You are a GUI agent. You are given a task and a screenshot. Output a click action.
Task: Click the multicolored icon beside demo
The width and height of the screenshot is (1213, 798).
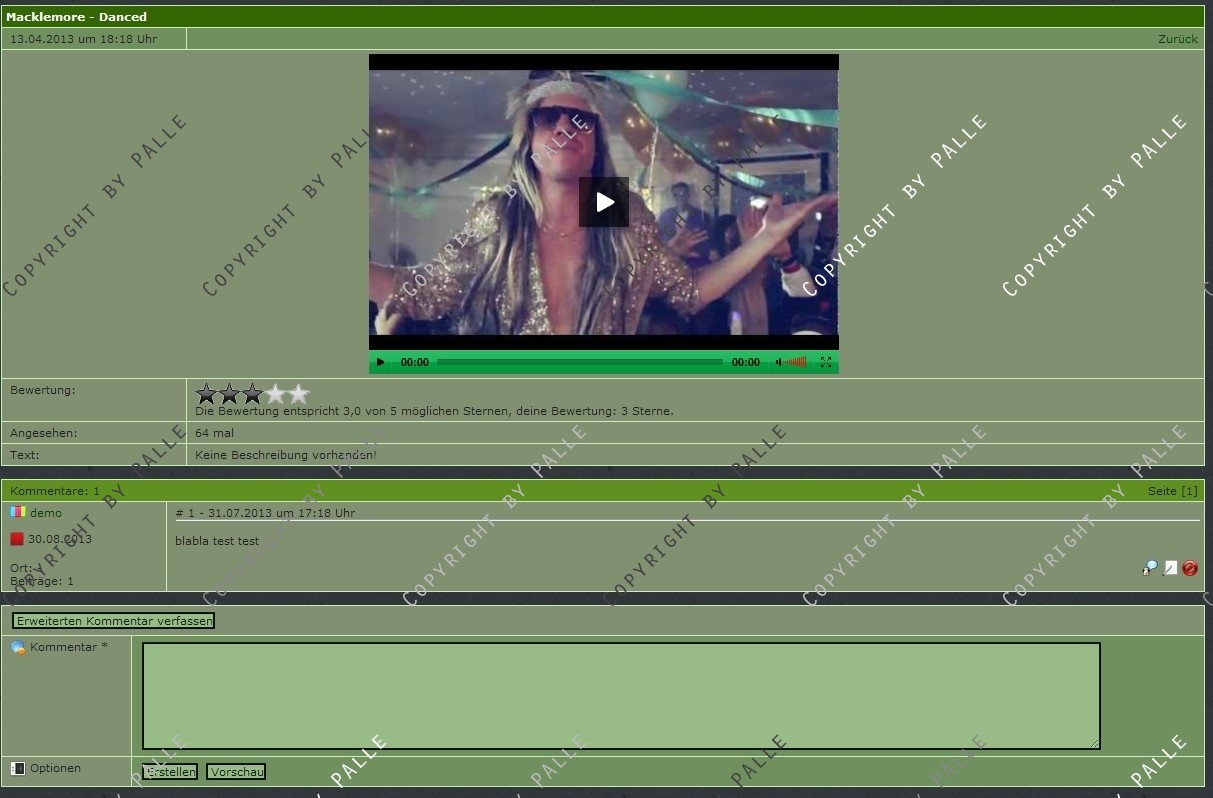(x=17, y=512)
